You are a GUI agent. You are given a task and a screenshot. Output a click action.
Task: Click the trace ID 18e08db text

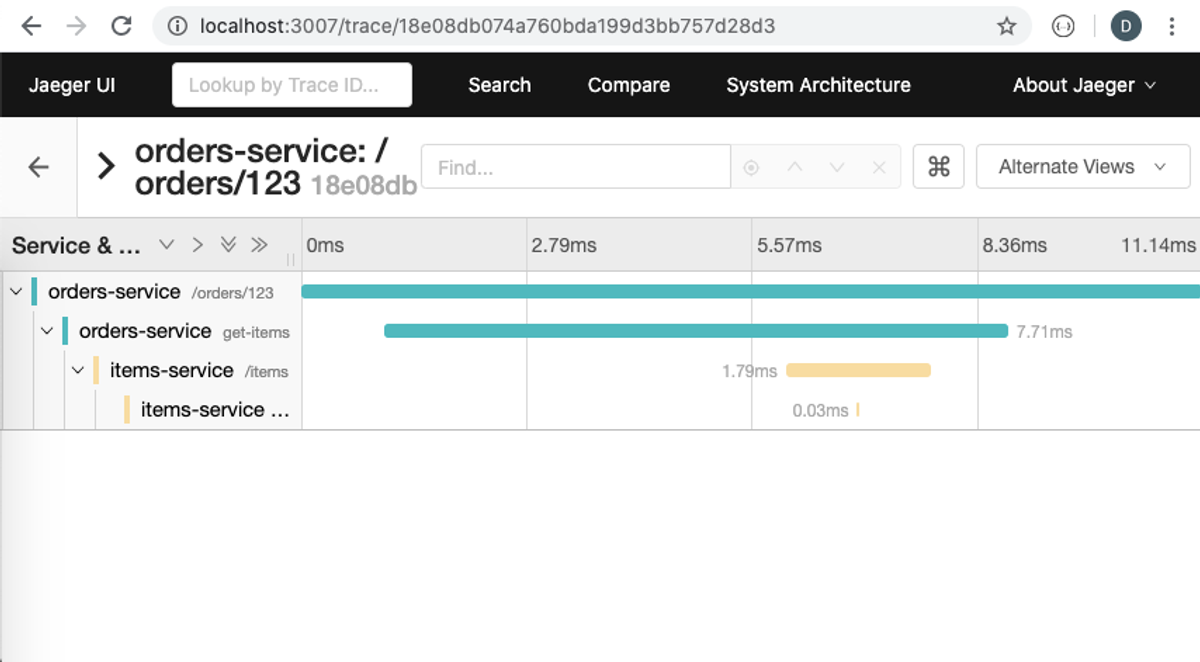[363, 185]
